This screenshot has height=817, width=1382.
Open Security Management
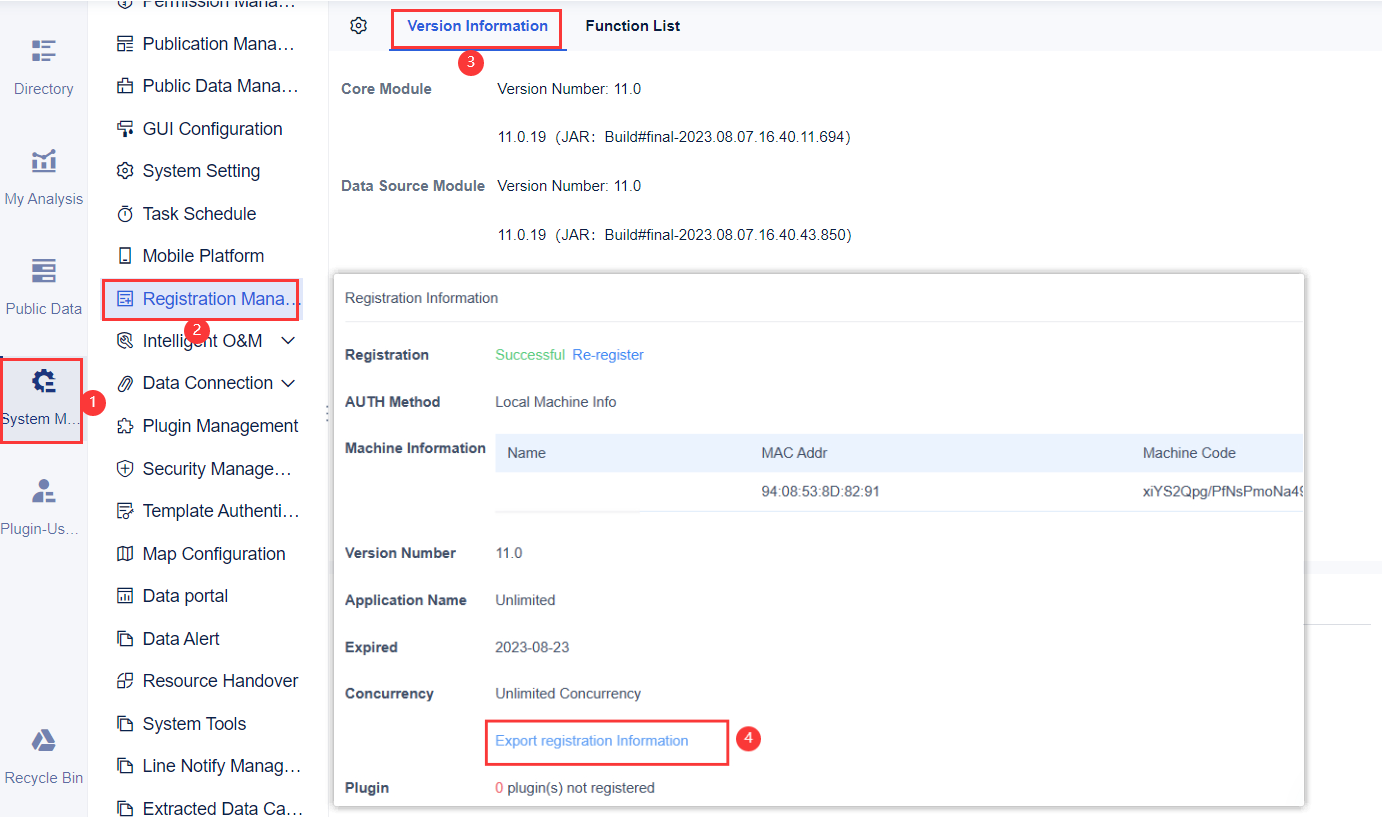200,468
